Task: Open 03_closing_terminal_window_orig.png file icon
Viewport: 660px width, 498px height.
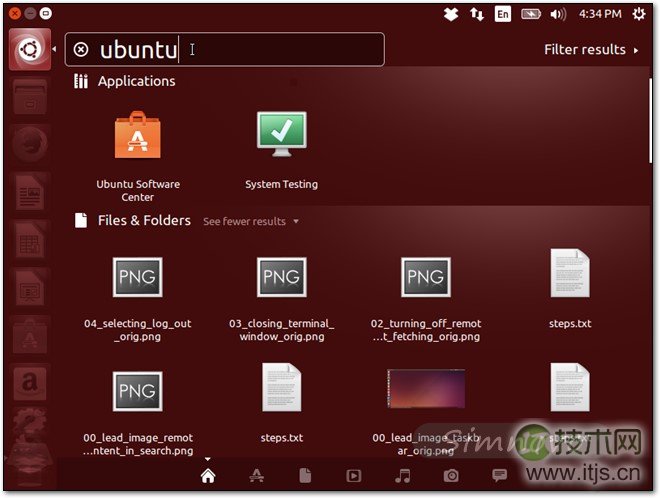Action: [x=282, y=277]
